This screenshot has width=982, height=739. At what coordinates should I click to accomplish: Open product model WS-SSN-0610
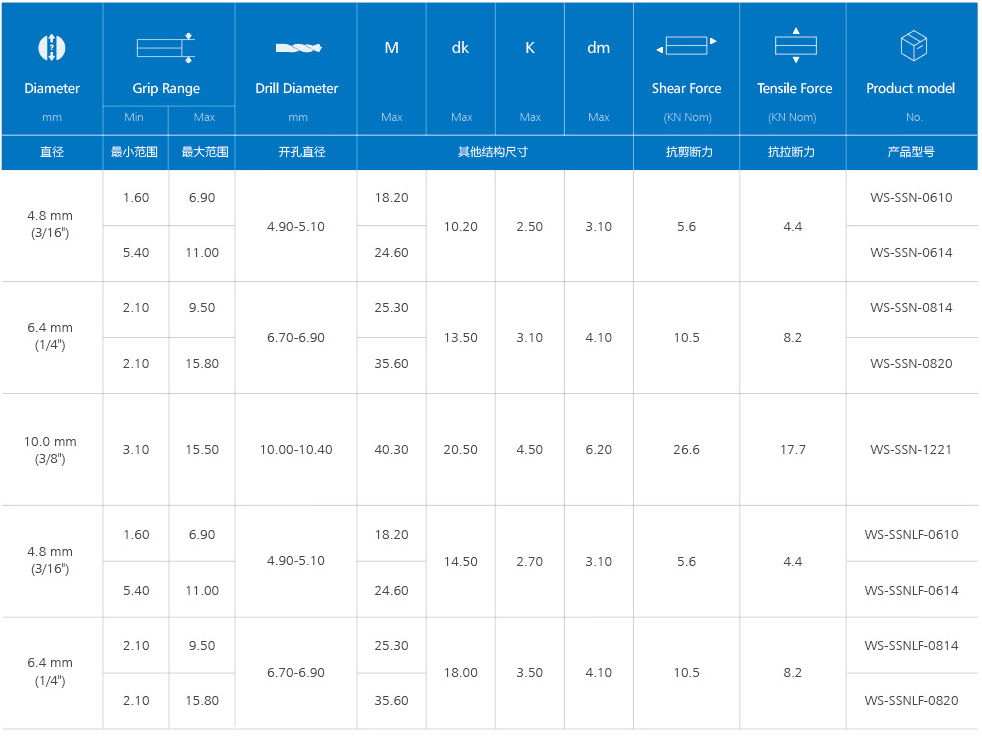[911, 198]
